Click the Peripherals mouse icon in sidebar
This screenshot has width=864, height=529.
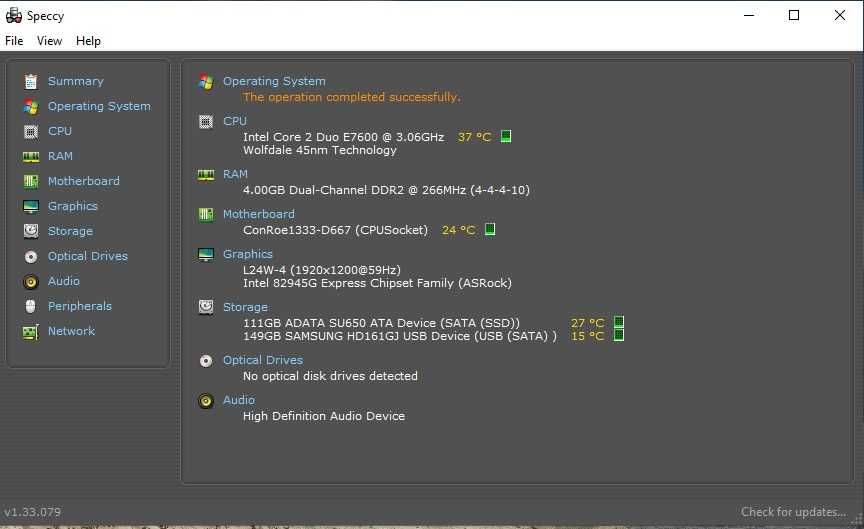(x=31, y=306)
